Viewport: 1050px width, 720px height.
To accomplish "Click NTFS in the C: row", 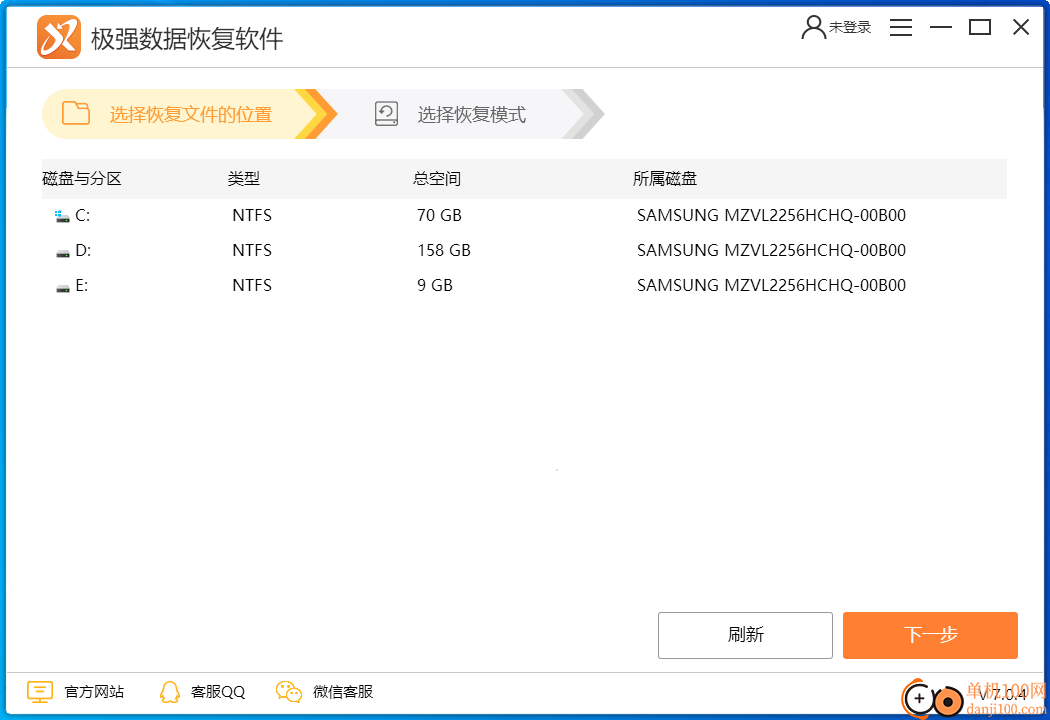I will pyautogui.click(x=252, y=215).
